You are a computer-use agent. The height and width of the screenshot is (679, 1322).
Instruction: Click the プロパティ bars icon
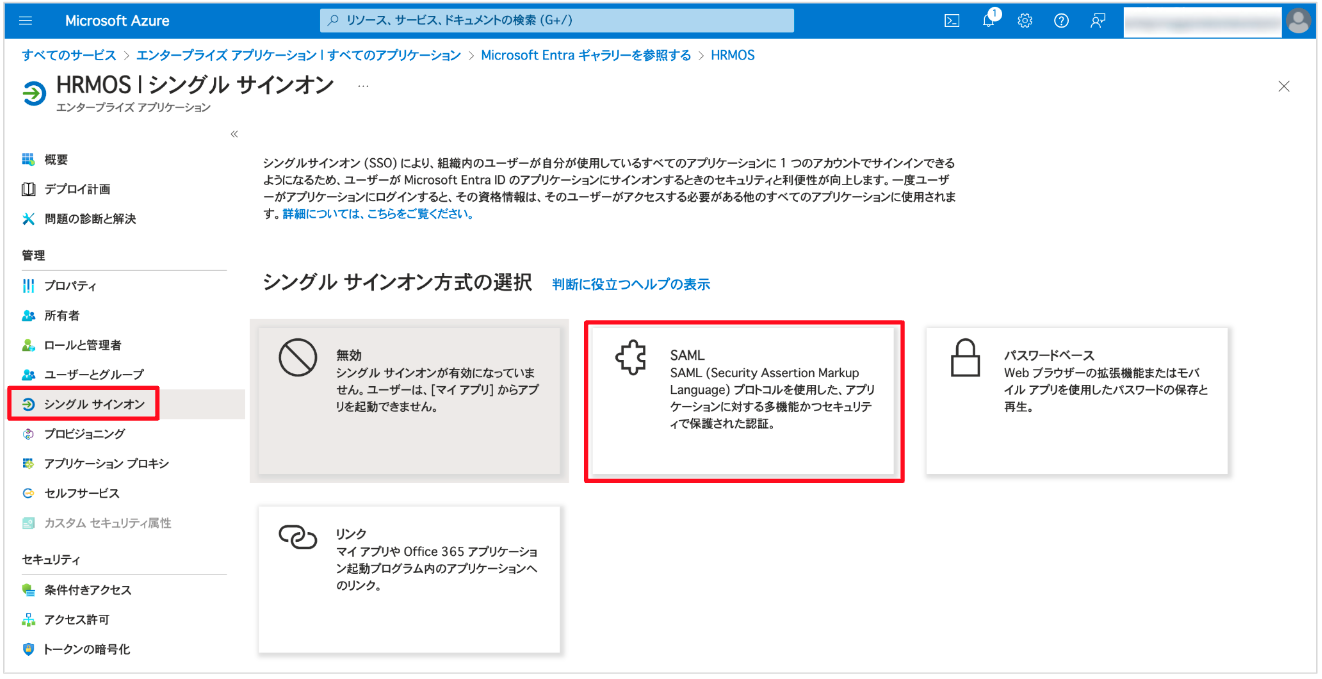pos(28,286)
